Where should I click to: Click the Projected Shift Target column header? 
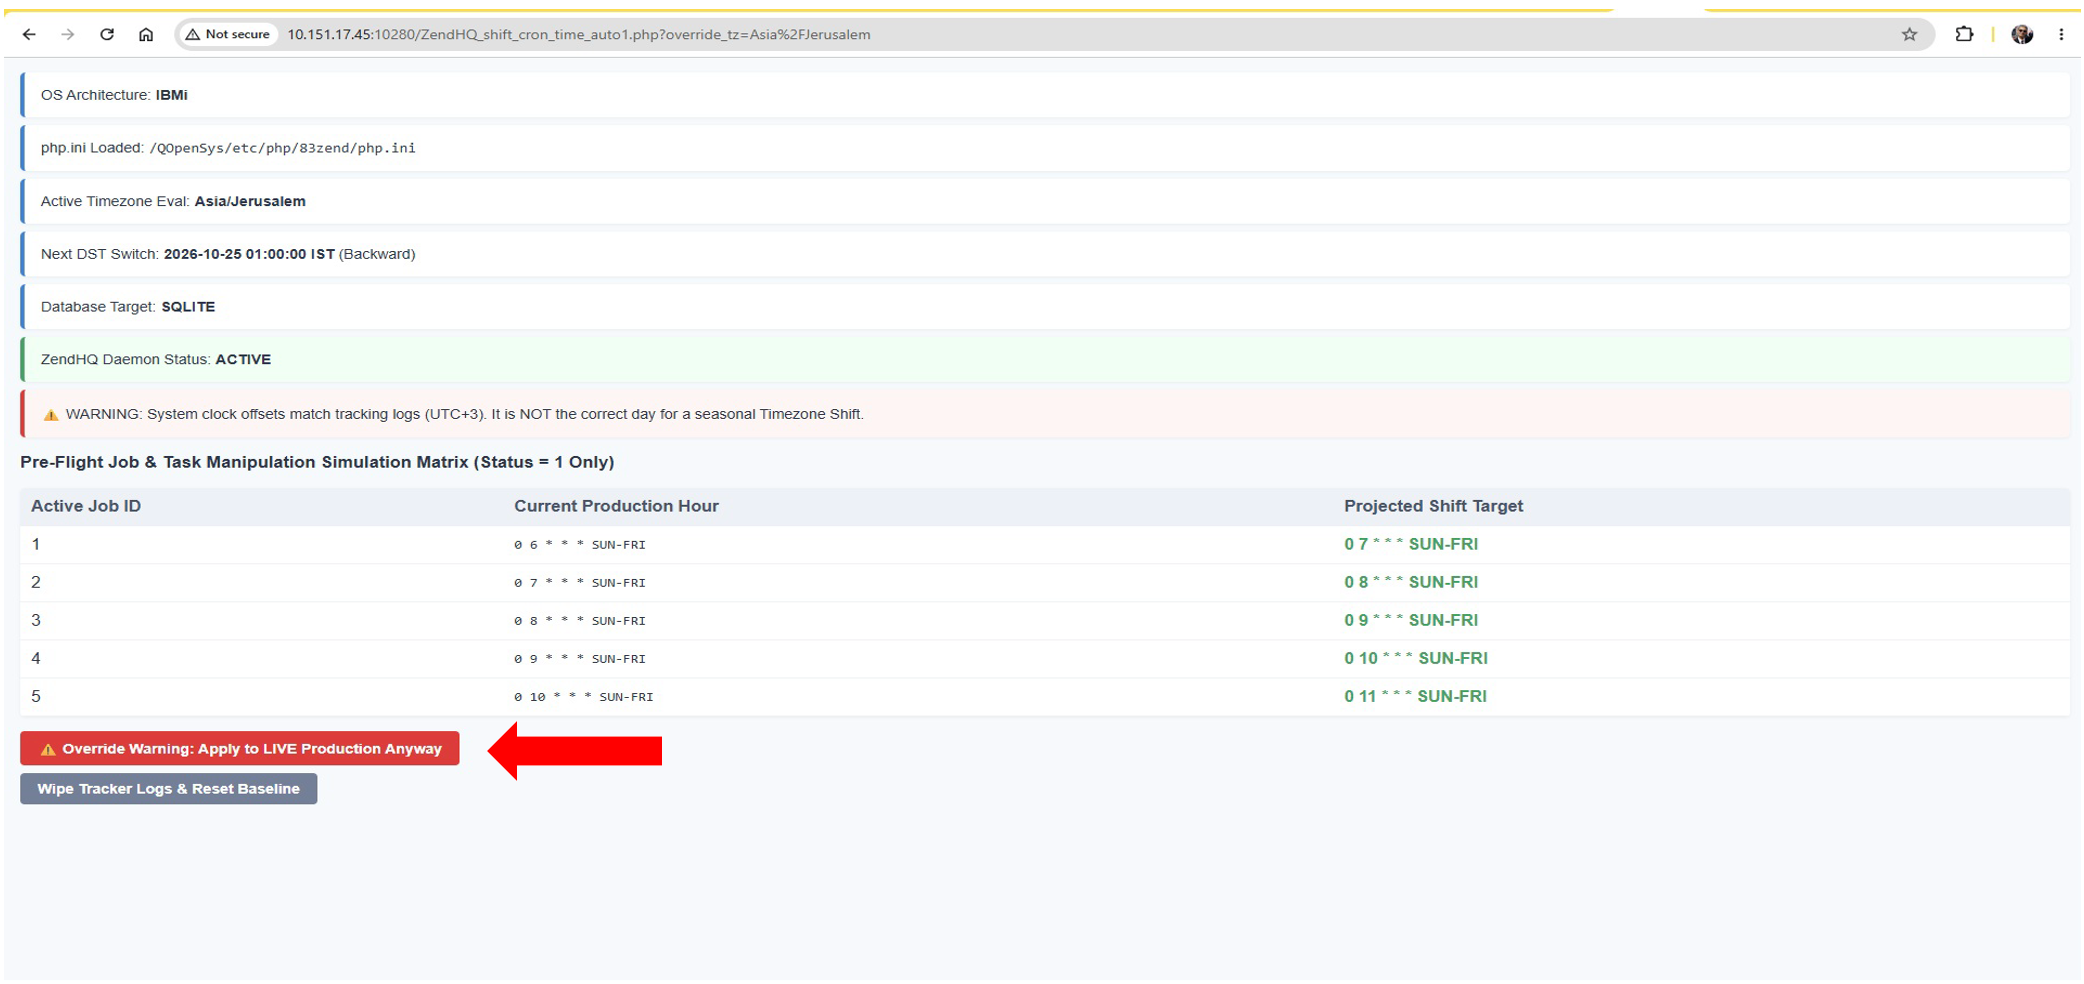point(1433,506)
